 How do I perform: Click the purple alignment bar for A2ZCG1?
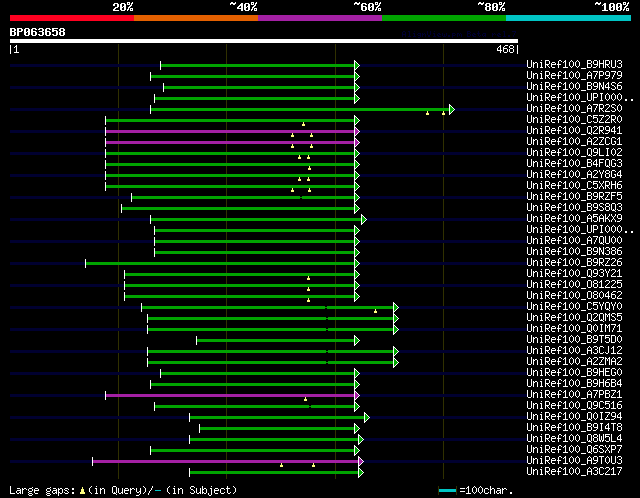pos(230,142)
